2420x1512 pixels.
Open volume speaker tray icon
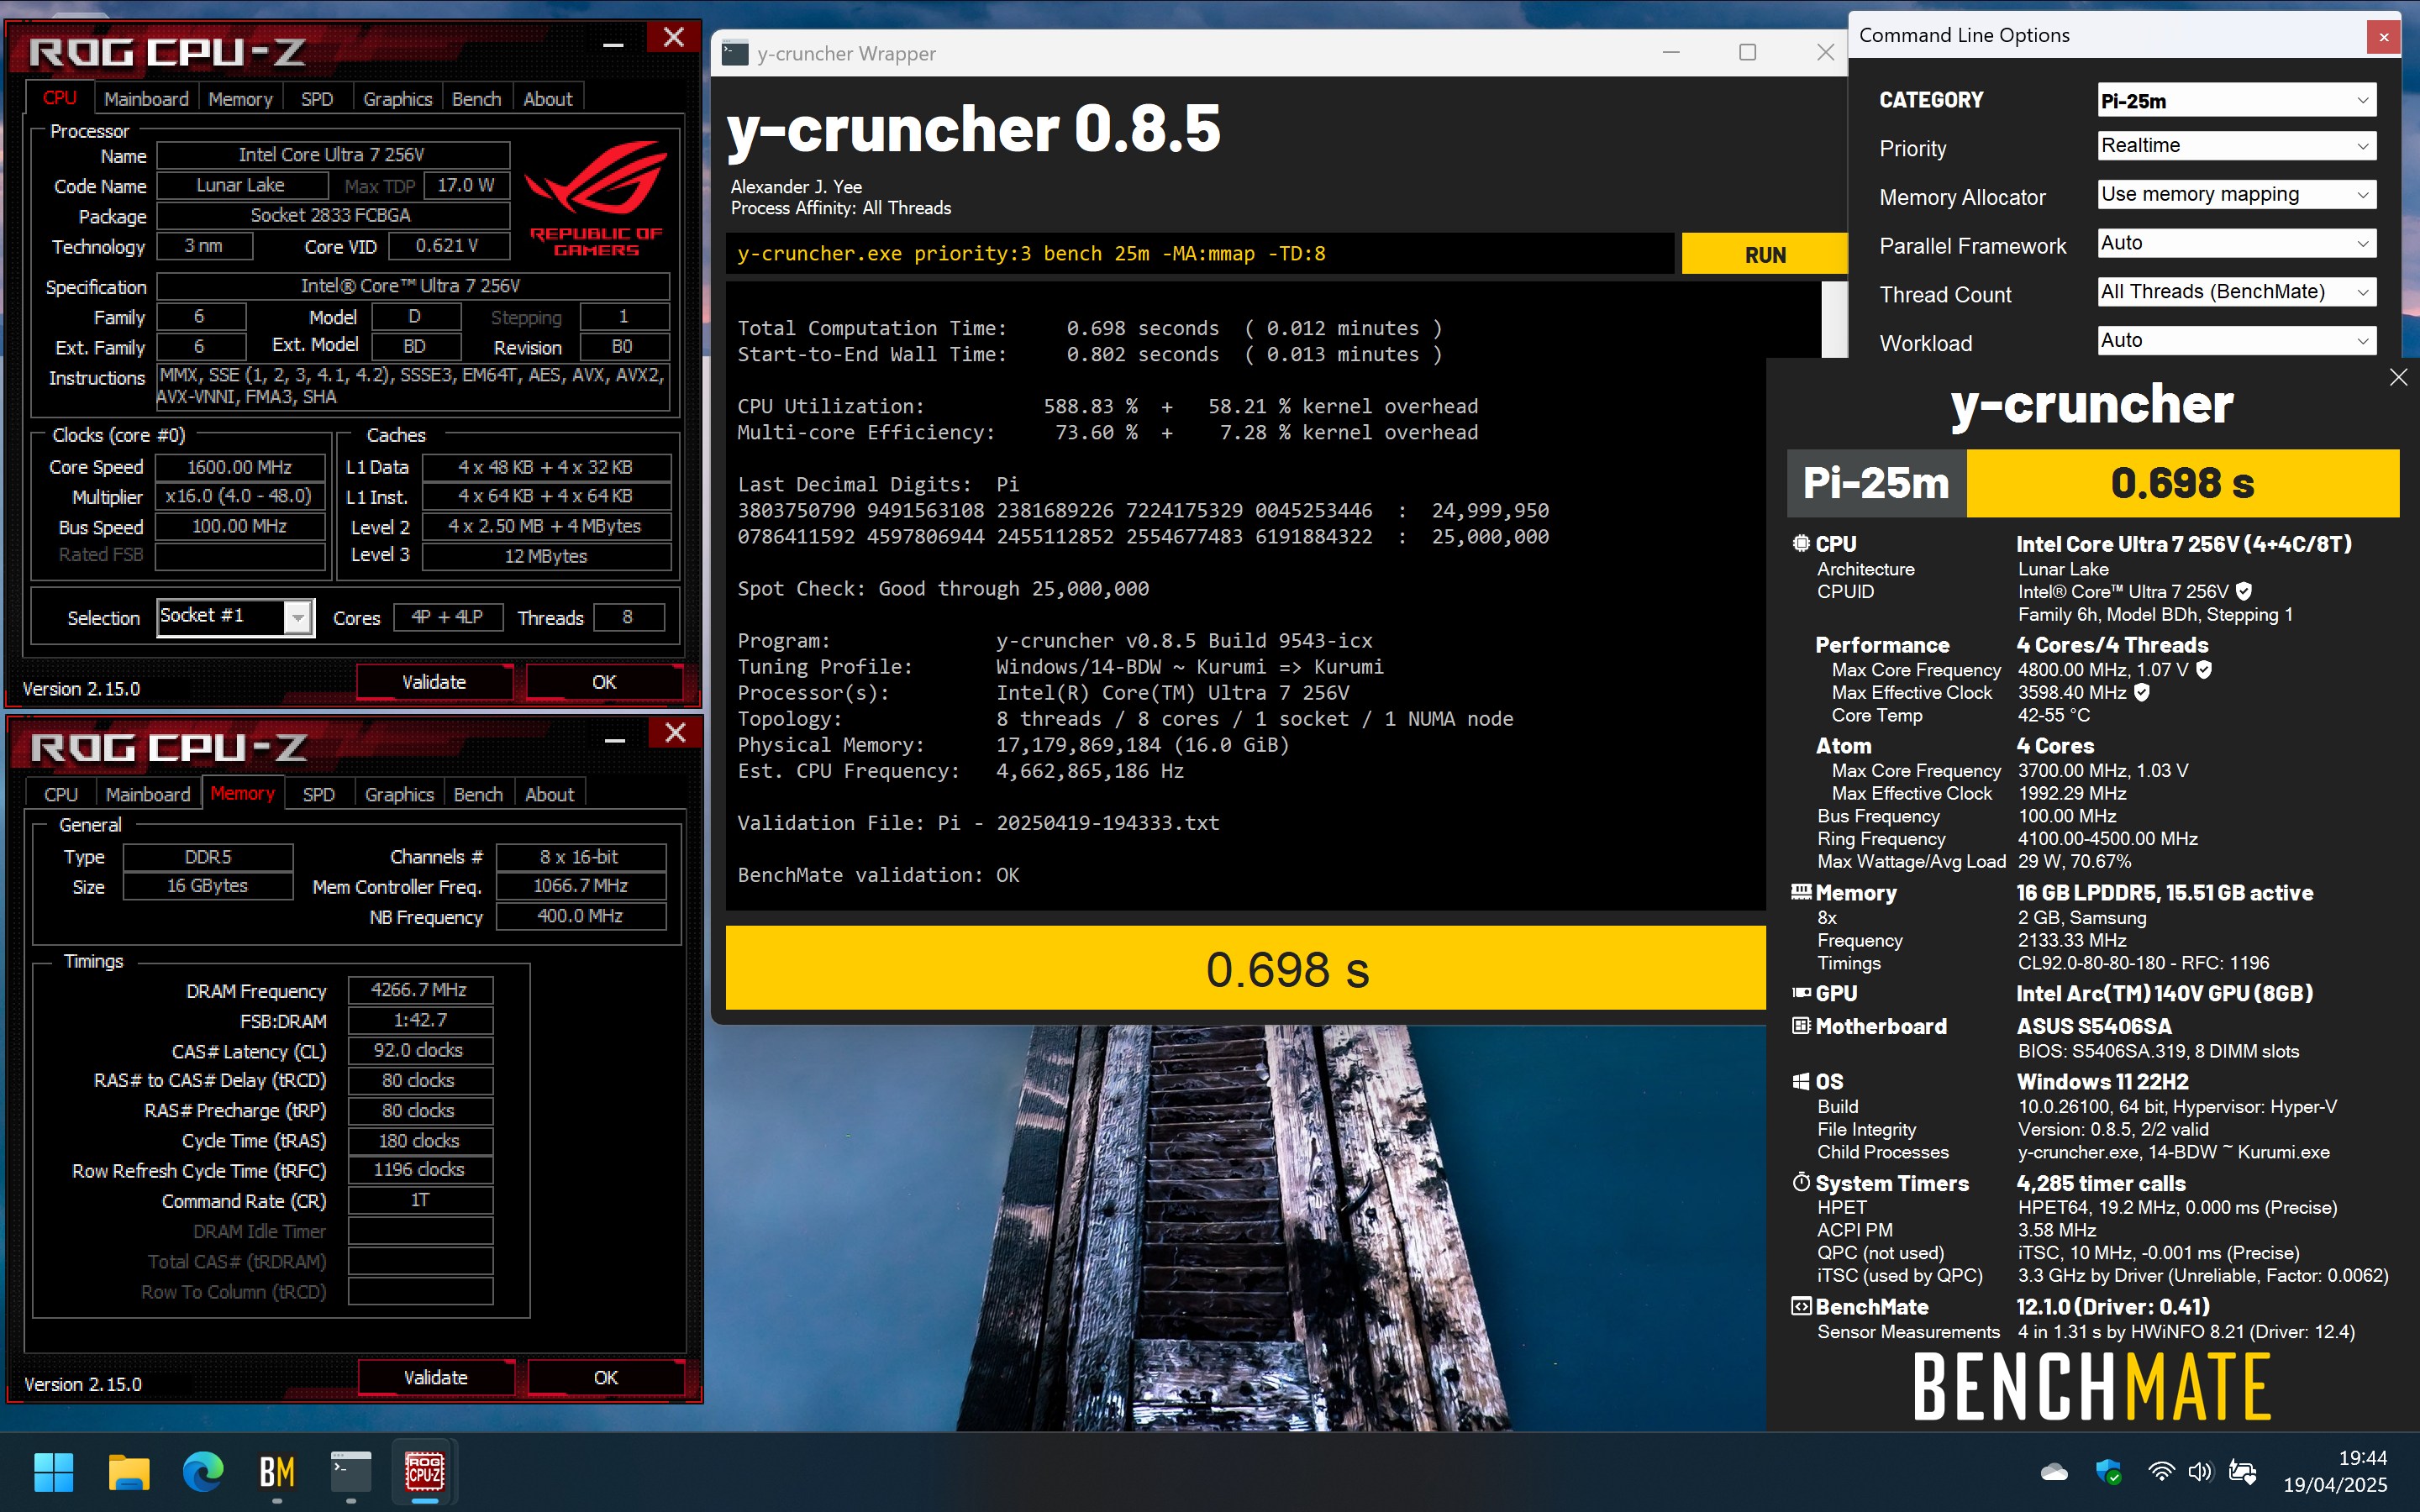click(x=2200, y=1471)
